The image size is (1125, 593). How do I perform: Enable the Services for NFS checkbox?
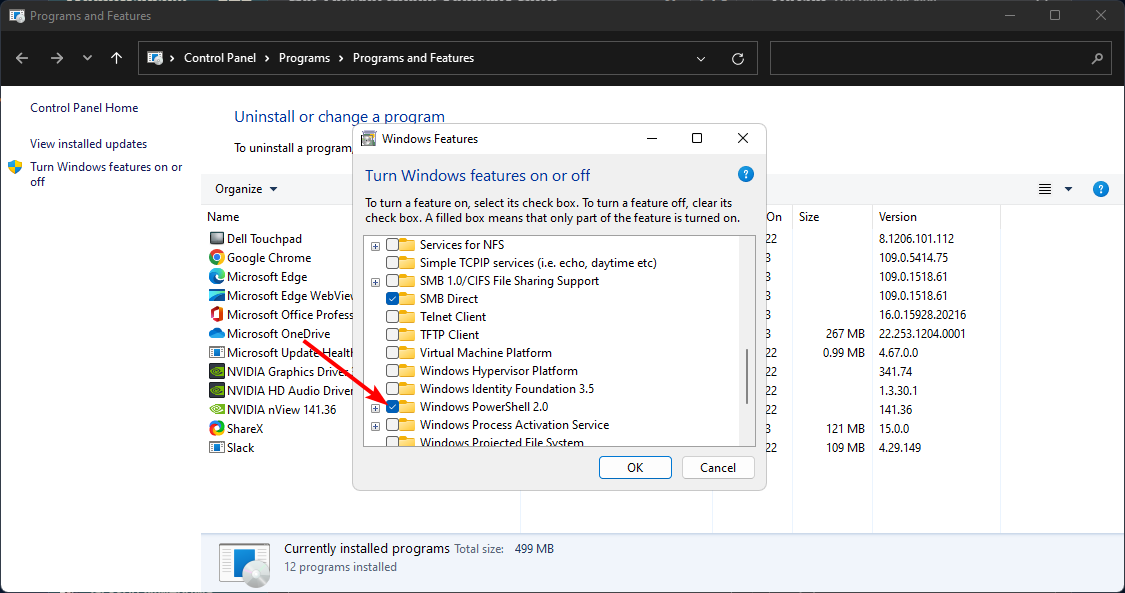point(392,245)
